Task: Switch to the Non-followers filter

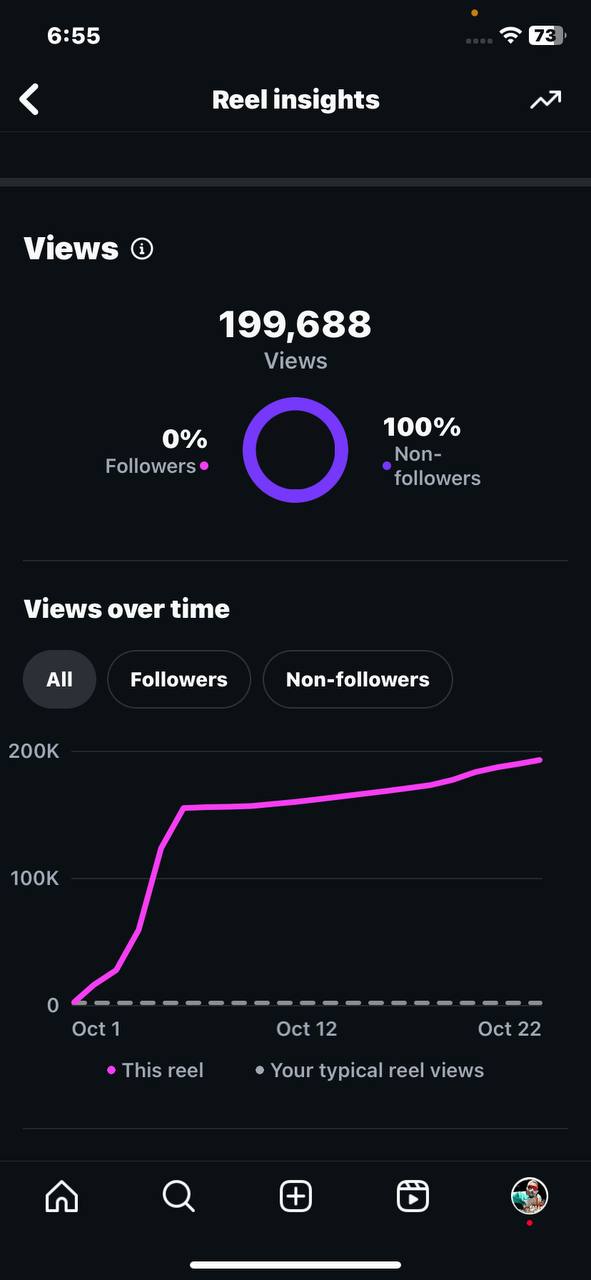Action: tap(357, 679)
